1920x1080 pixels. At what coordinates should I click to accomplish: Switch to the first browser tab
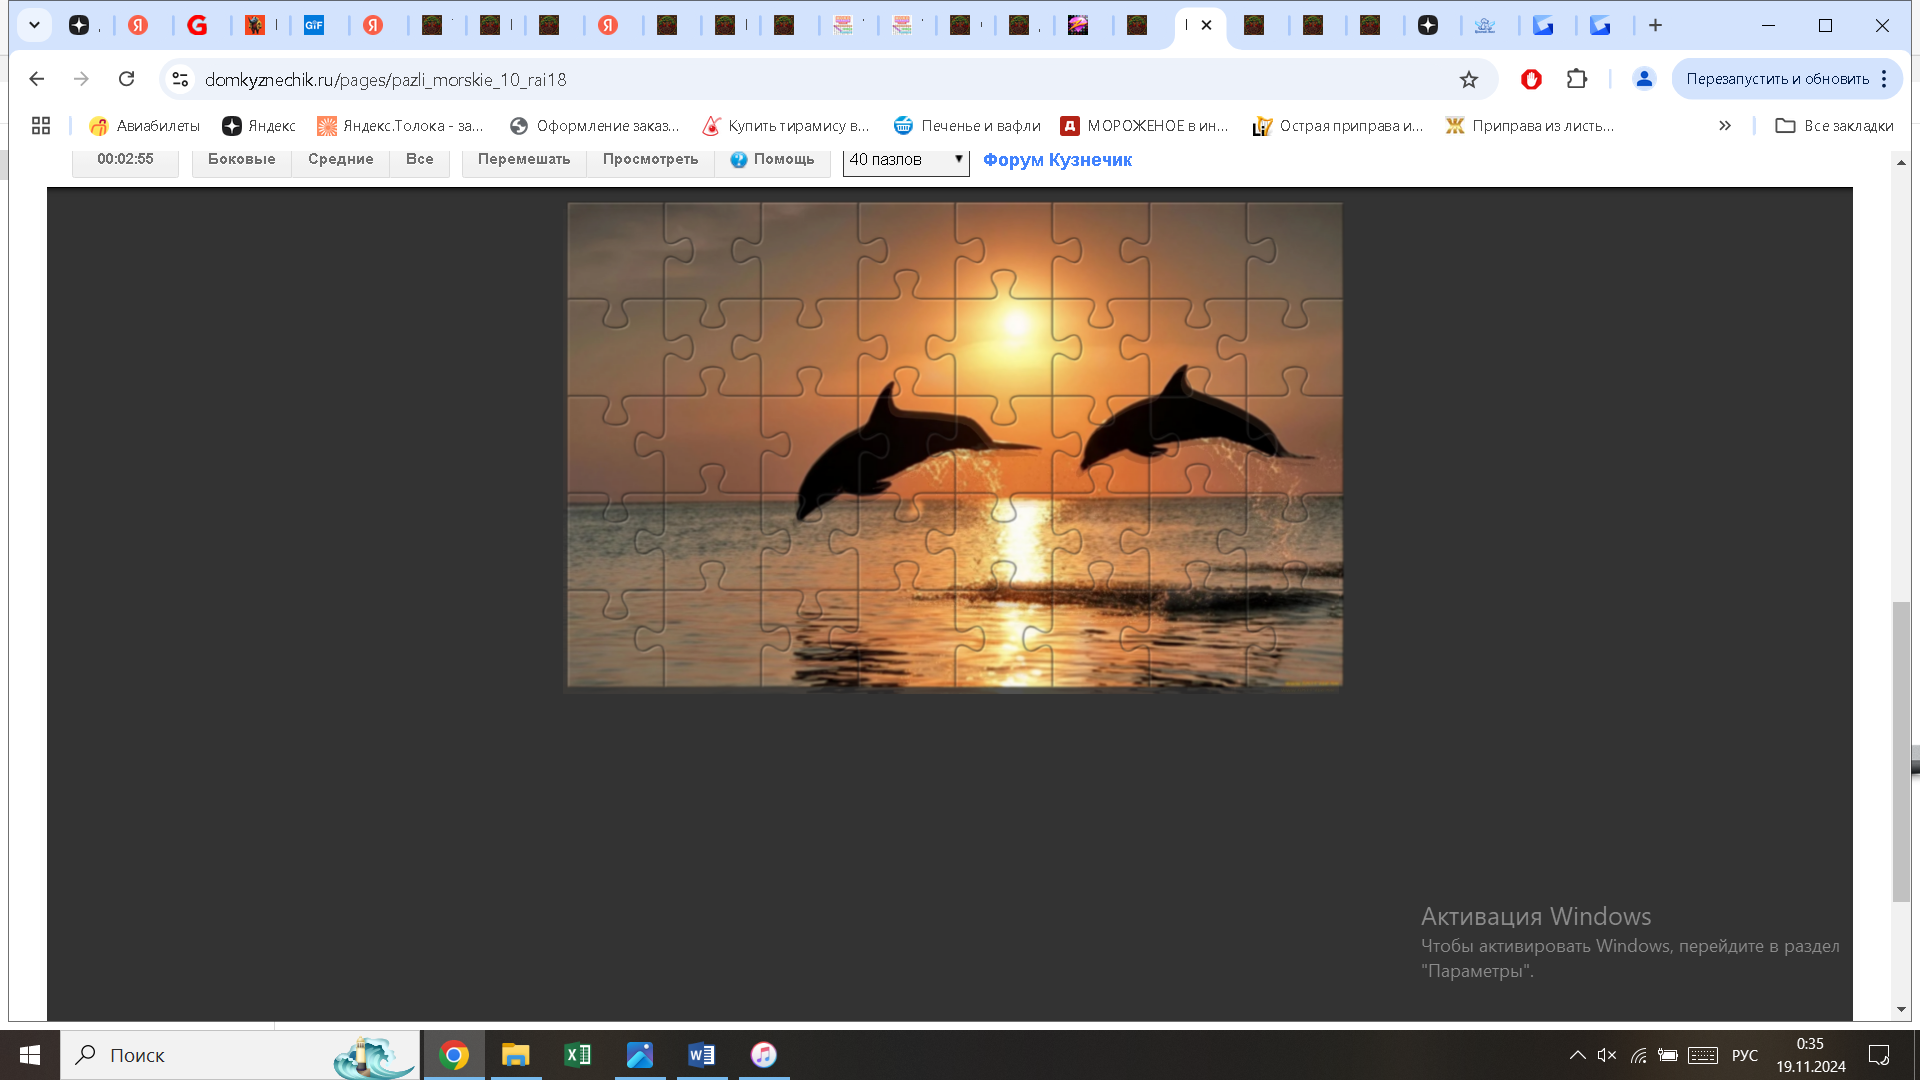[80, 25]
